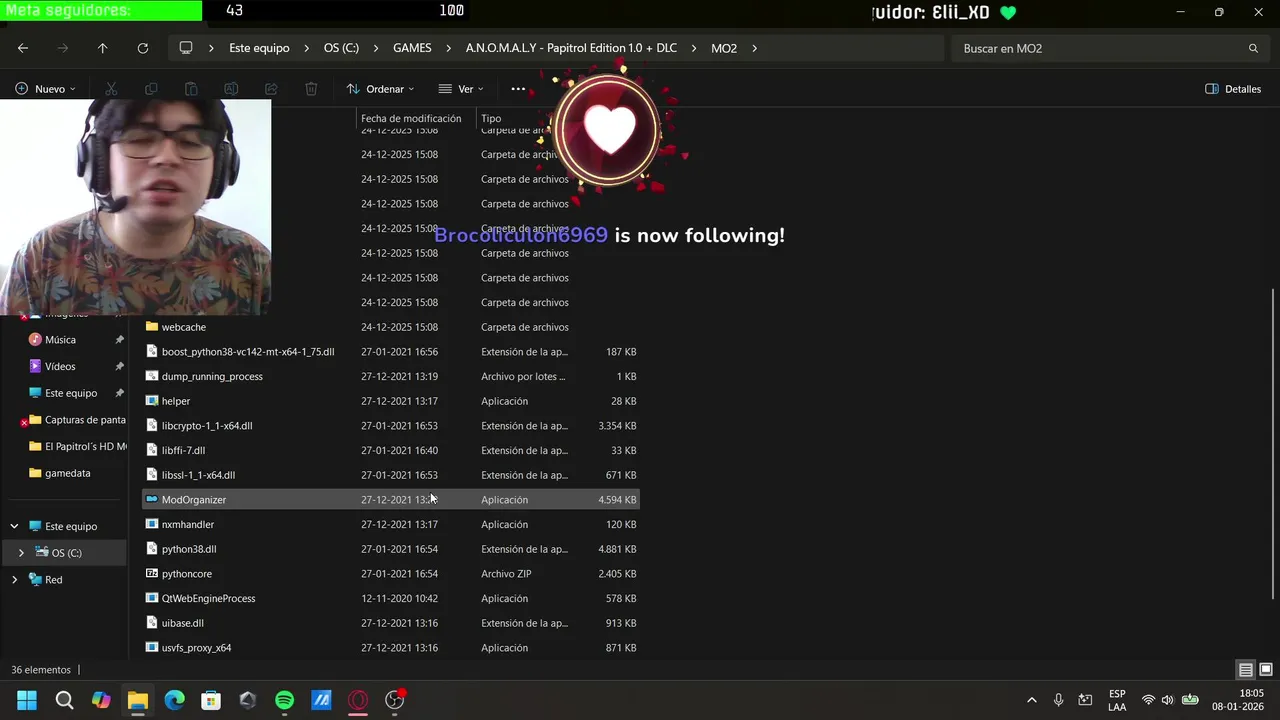Viewport: 1280px width, 720px height.
Task: Select the libcrypto-1_1-x64.dll file
Action: 390,426
